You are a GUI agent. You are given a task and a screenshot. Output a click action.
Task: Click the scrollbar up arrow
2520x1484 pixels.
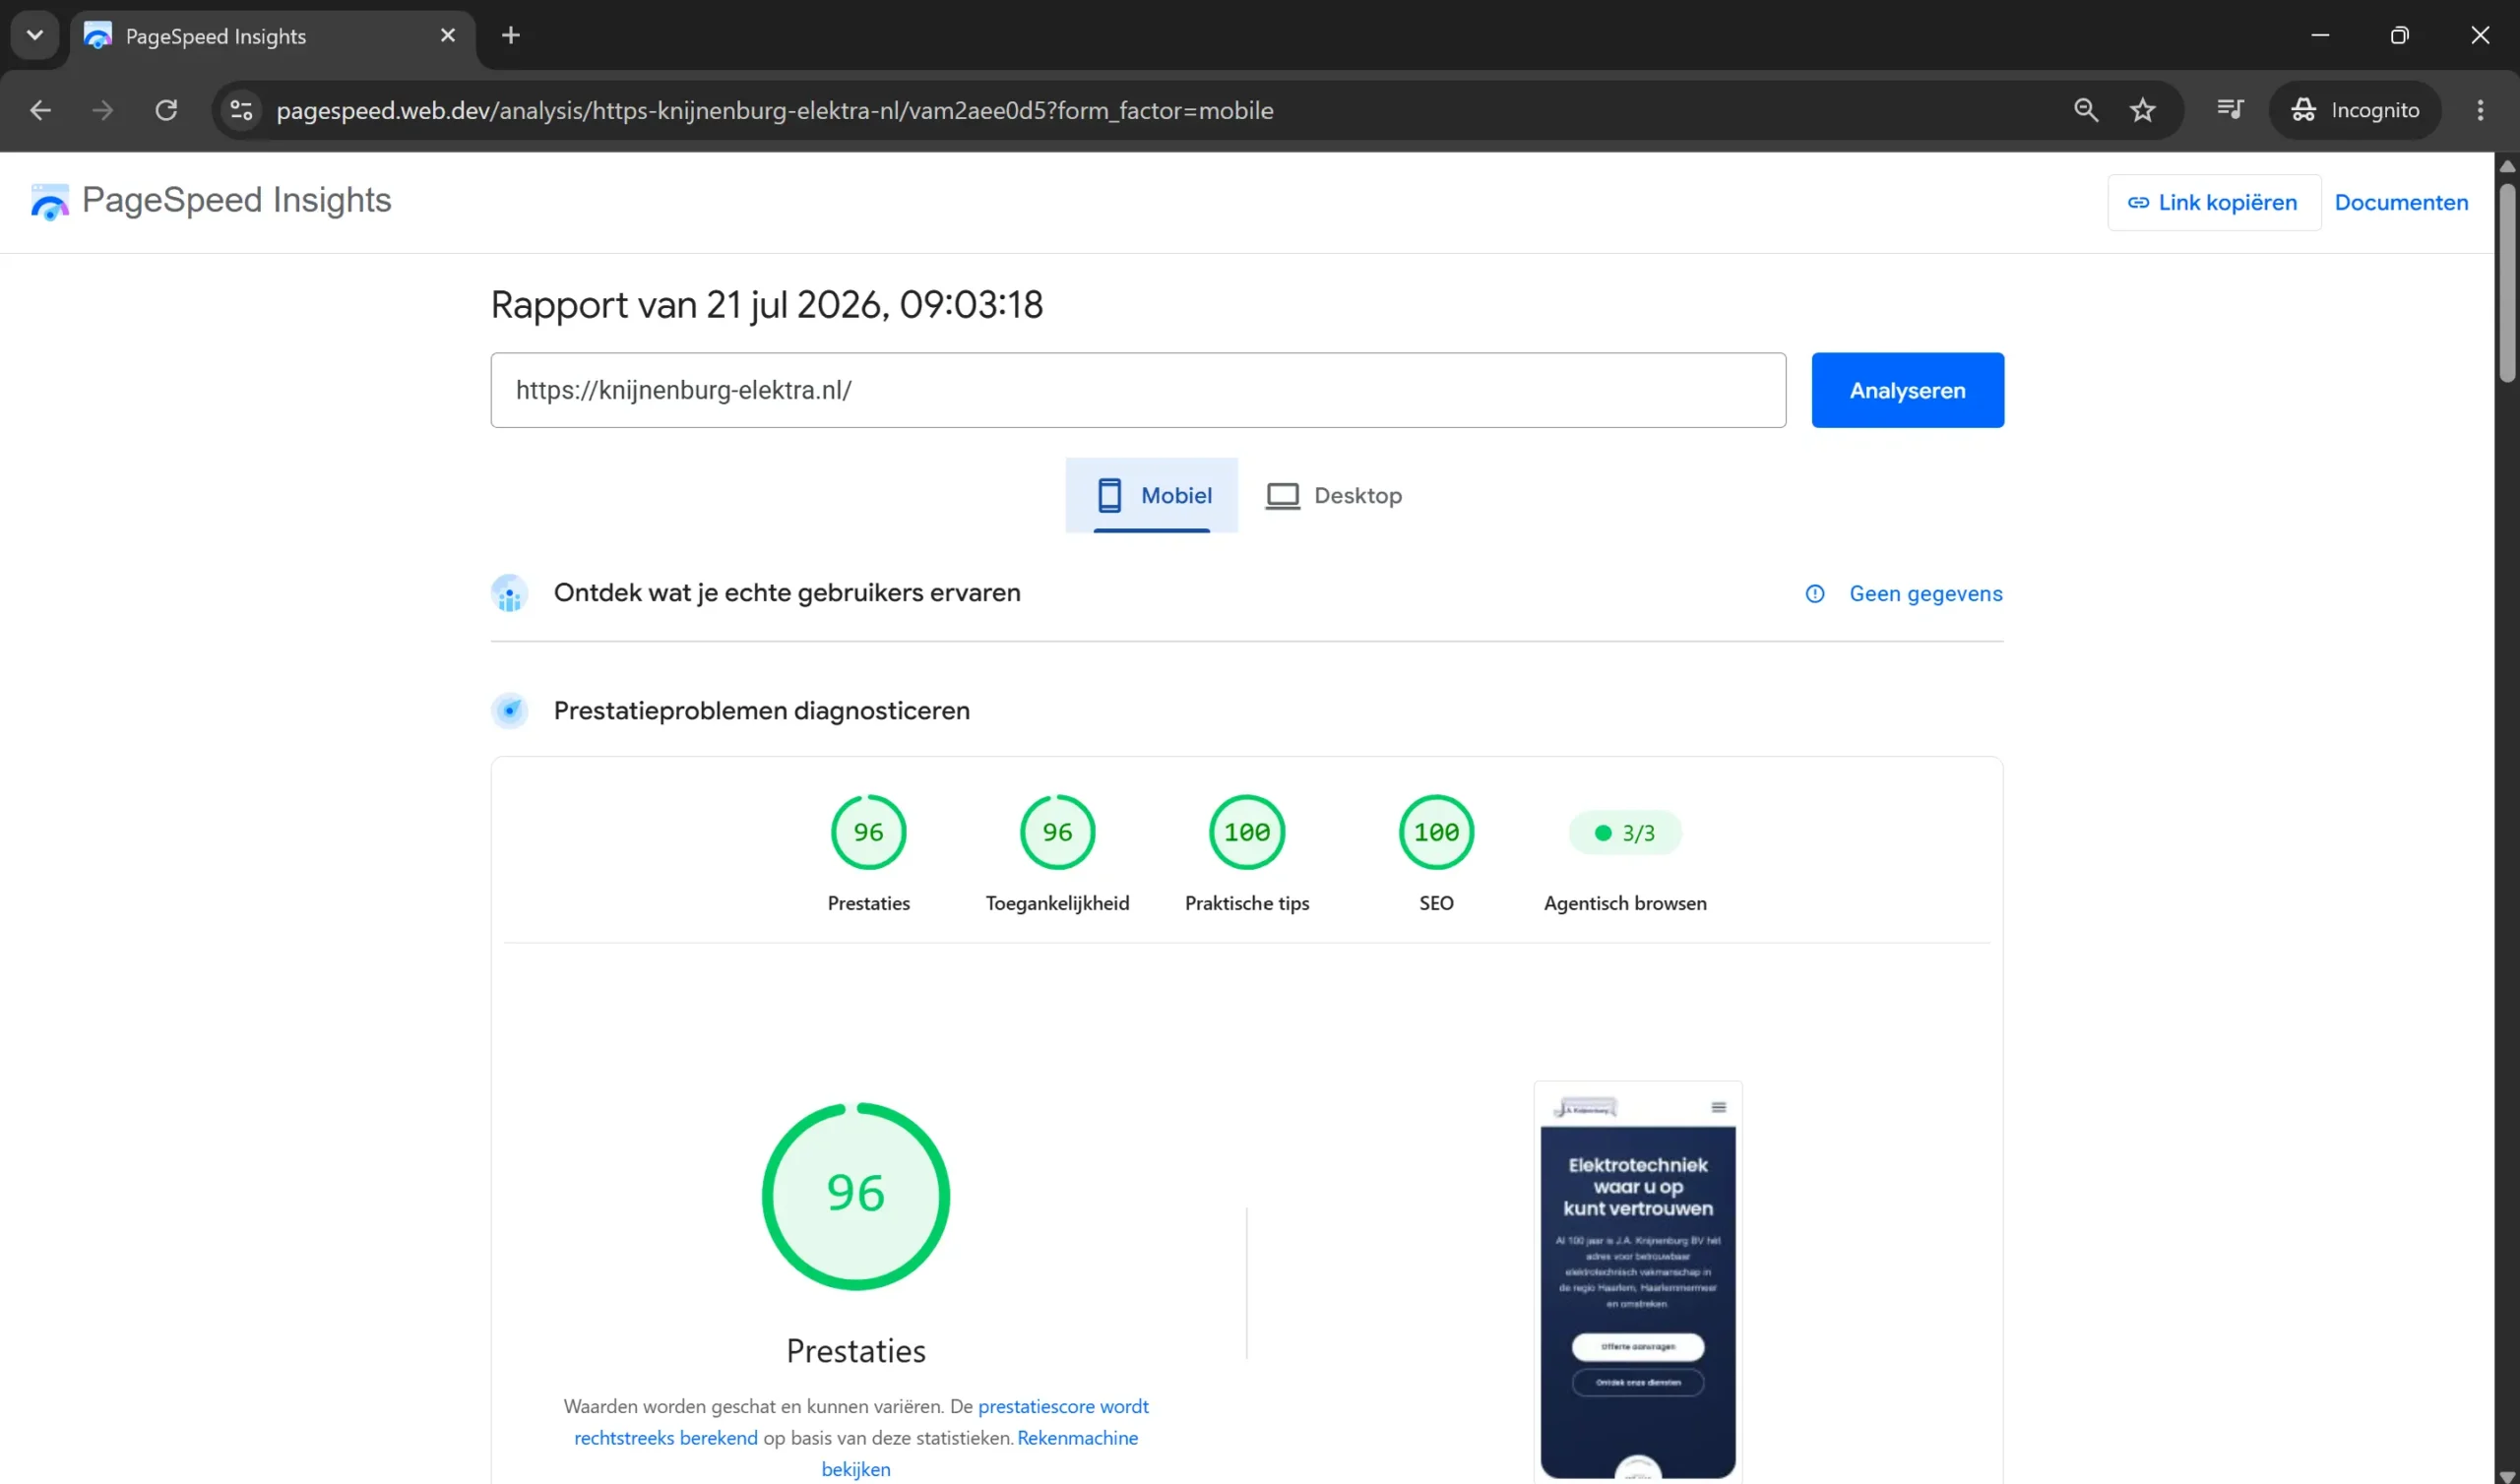tap(2507, 166)
